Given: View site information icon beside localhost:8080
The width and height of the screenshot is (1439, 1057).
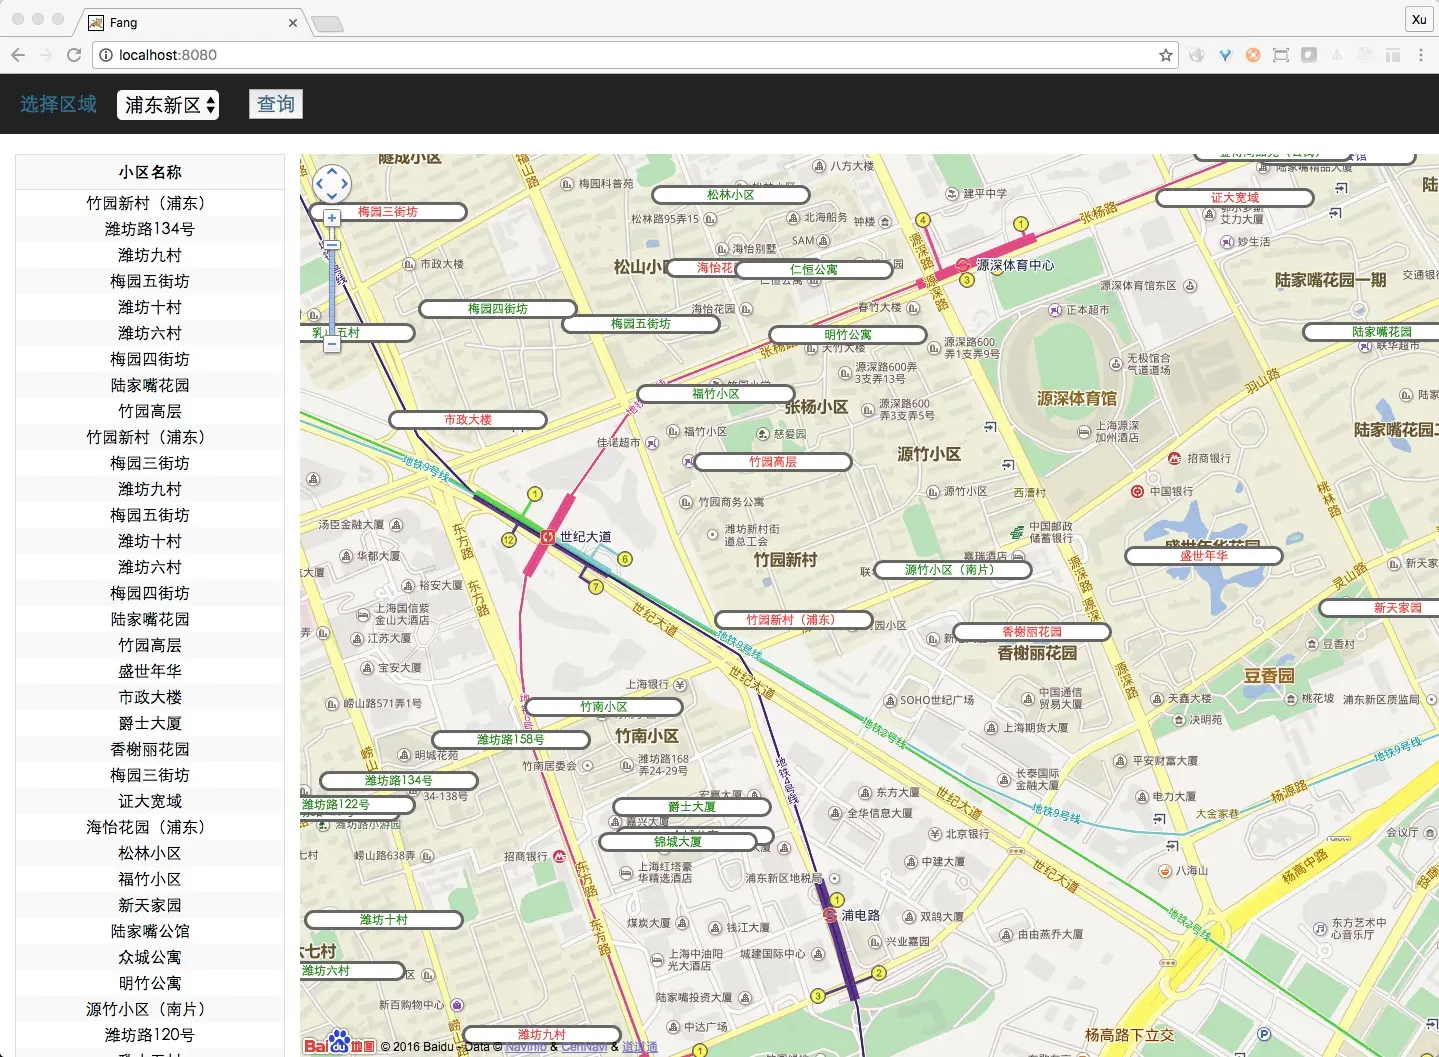Looking at the screenshot, I should pos(106,55).
